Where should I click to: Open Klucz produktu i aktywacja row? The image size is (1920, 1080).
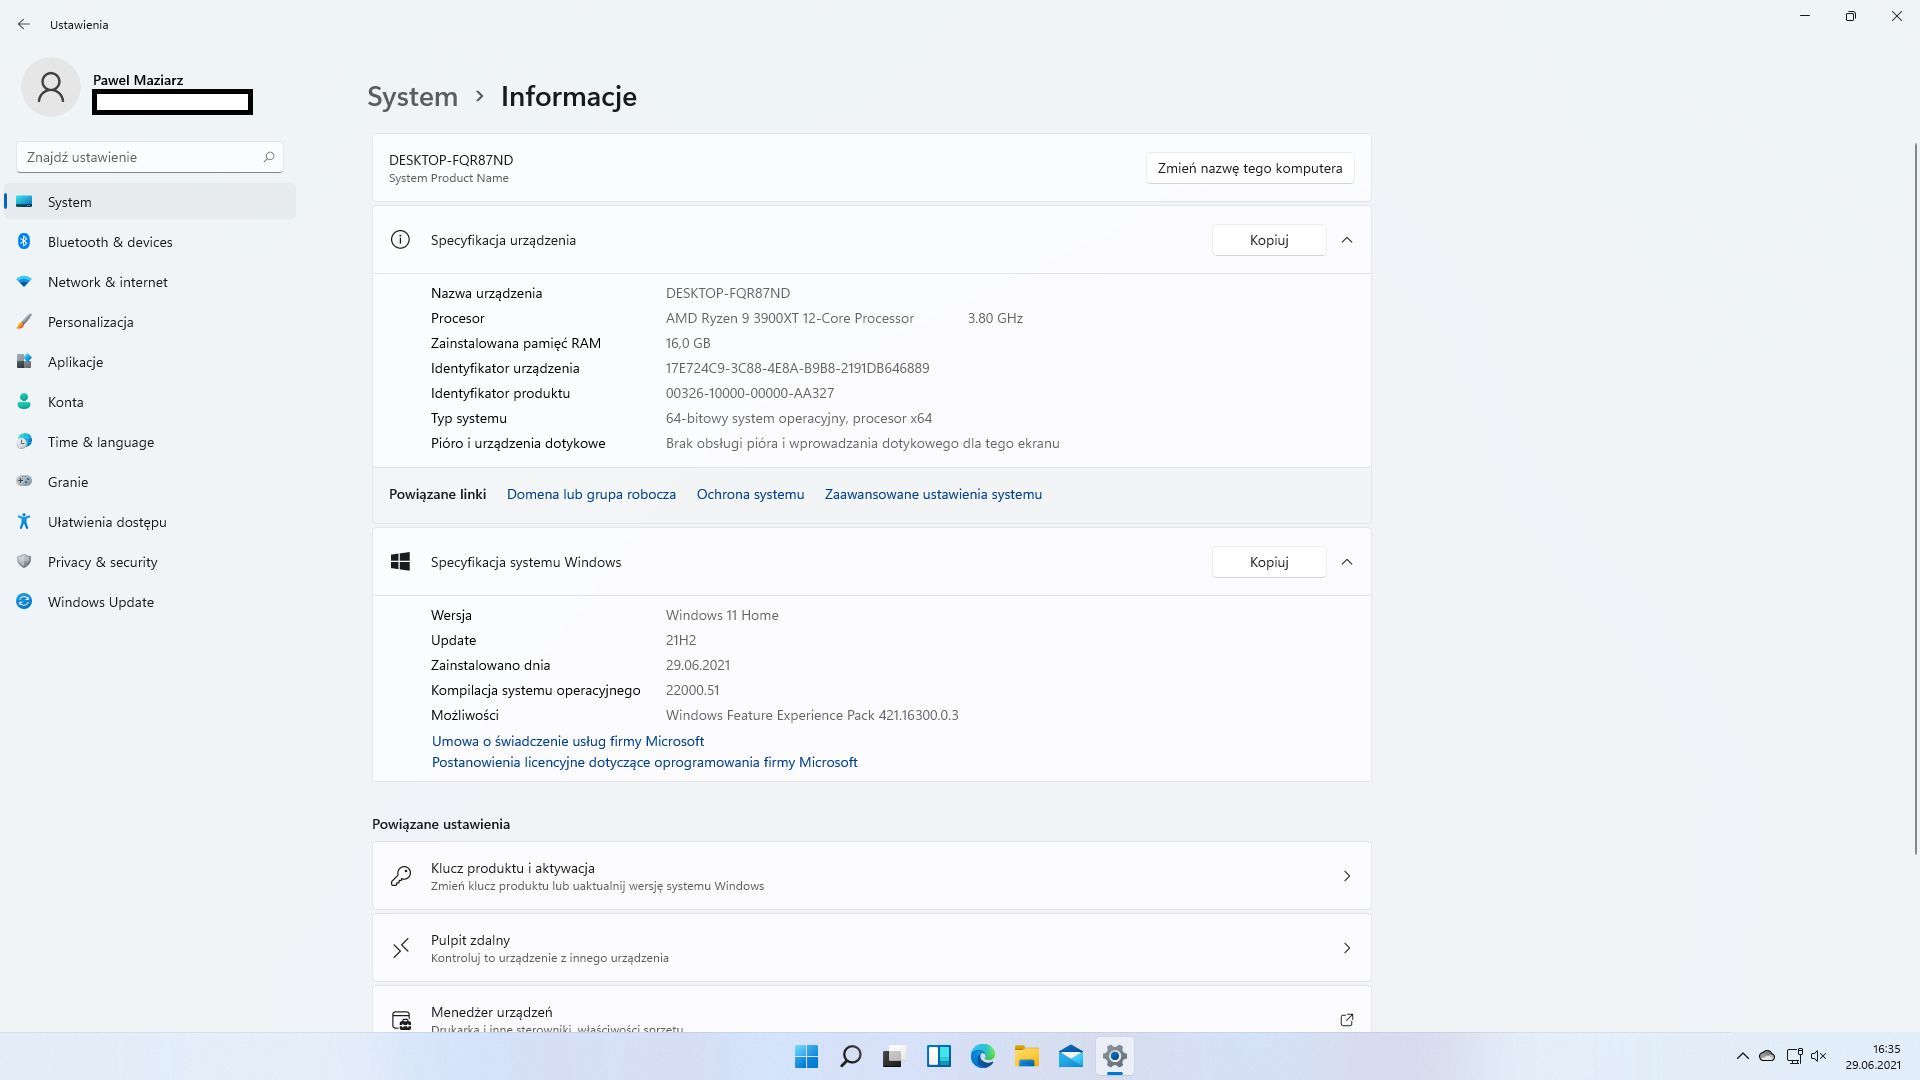(x=871, y=876)
